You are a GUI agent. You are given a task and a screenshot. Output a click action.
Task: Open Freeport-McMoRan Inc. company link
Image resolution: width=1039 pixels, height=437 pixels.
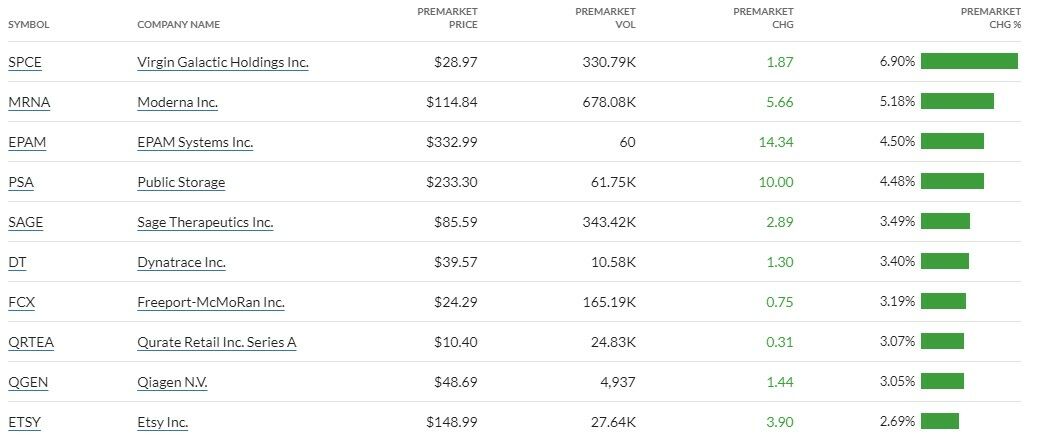point(210,302)
